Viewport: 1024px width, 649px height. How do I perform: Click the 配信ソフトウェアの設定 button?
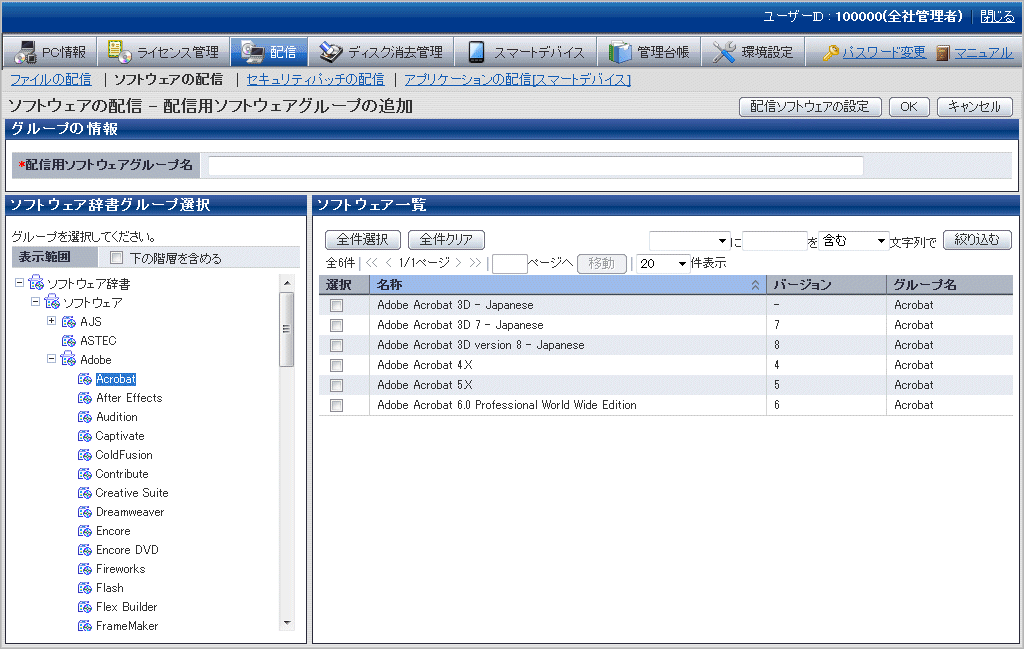tap(810, 106)
